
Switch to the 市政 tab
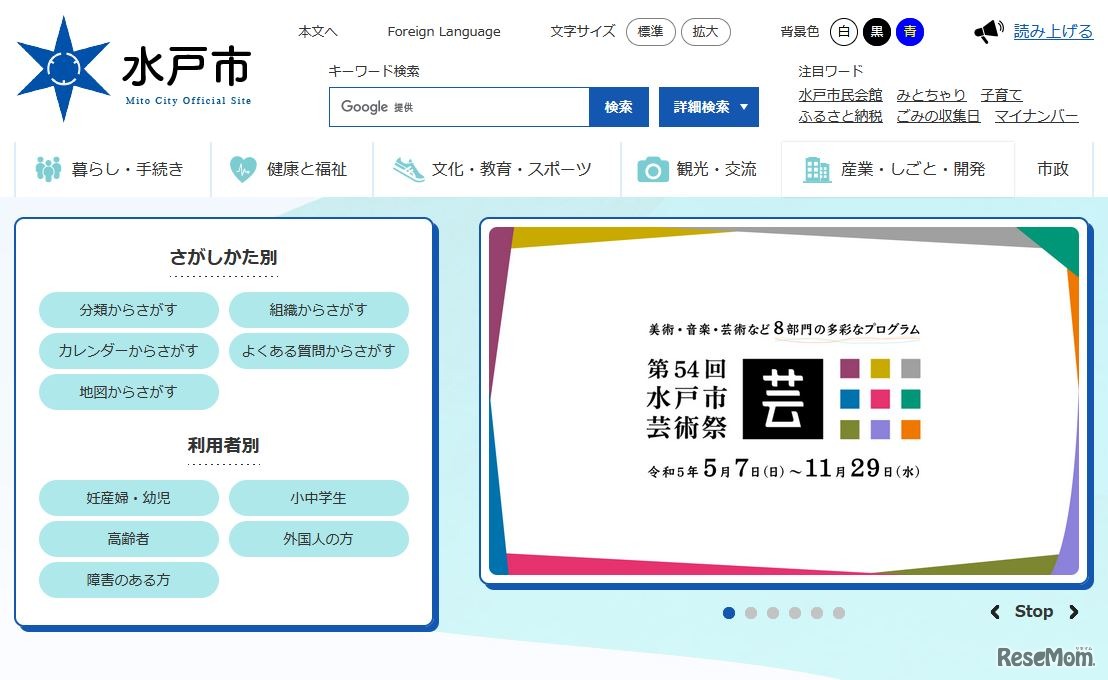coord(1053,169)
